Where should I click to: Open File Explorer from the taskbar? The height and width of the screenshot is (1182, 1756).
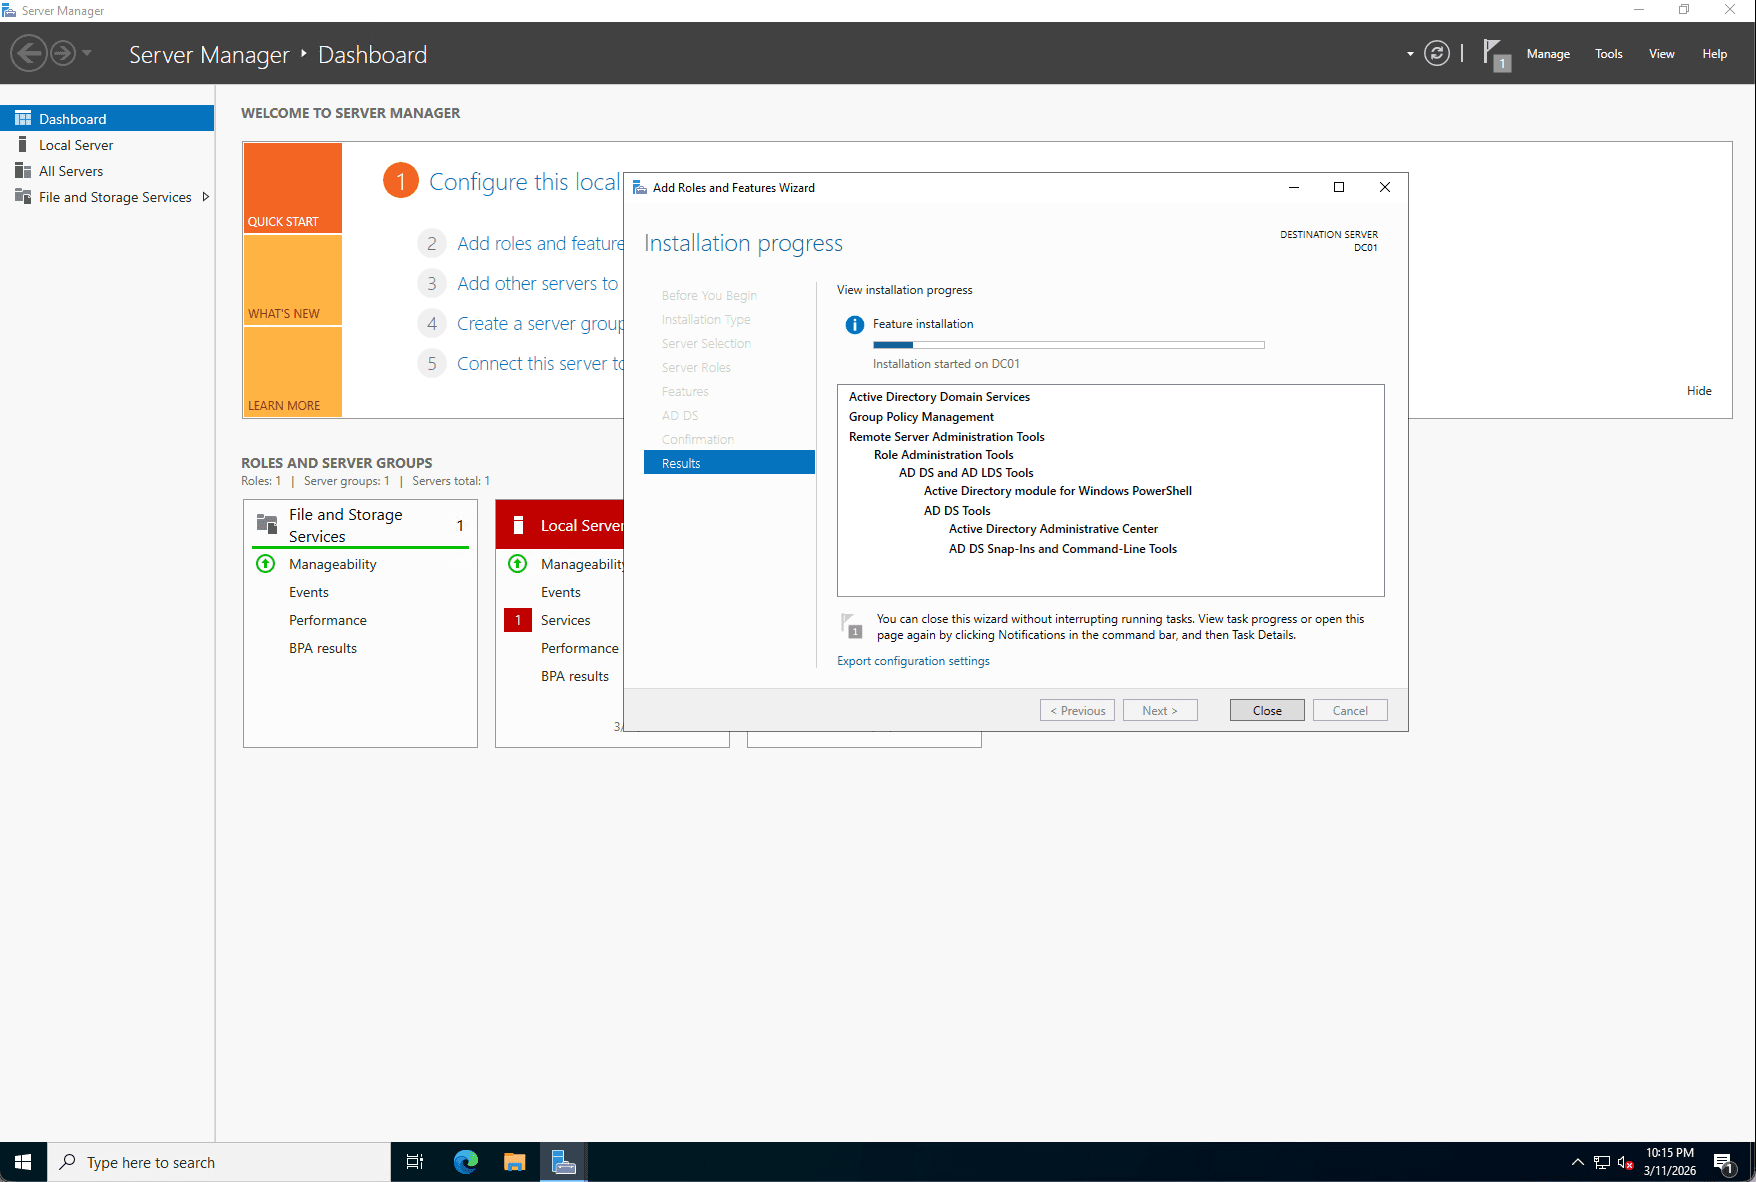click(515, 1162)
